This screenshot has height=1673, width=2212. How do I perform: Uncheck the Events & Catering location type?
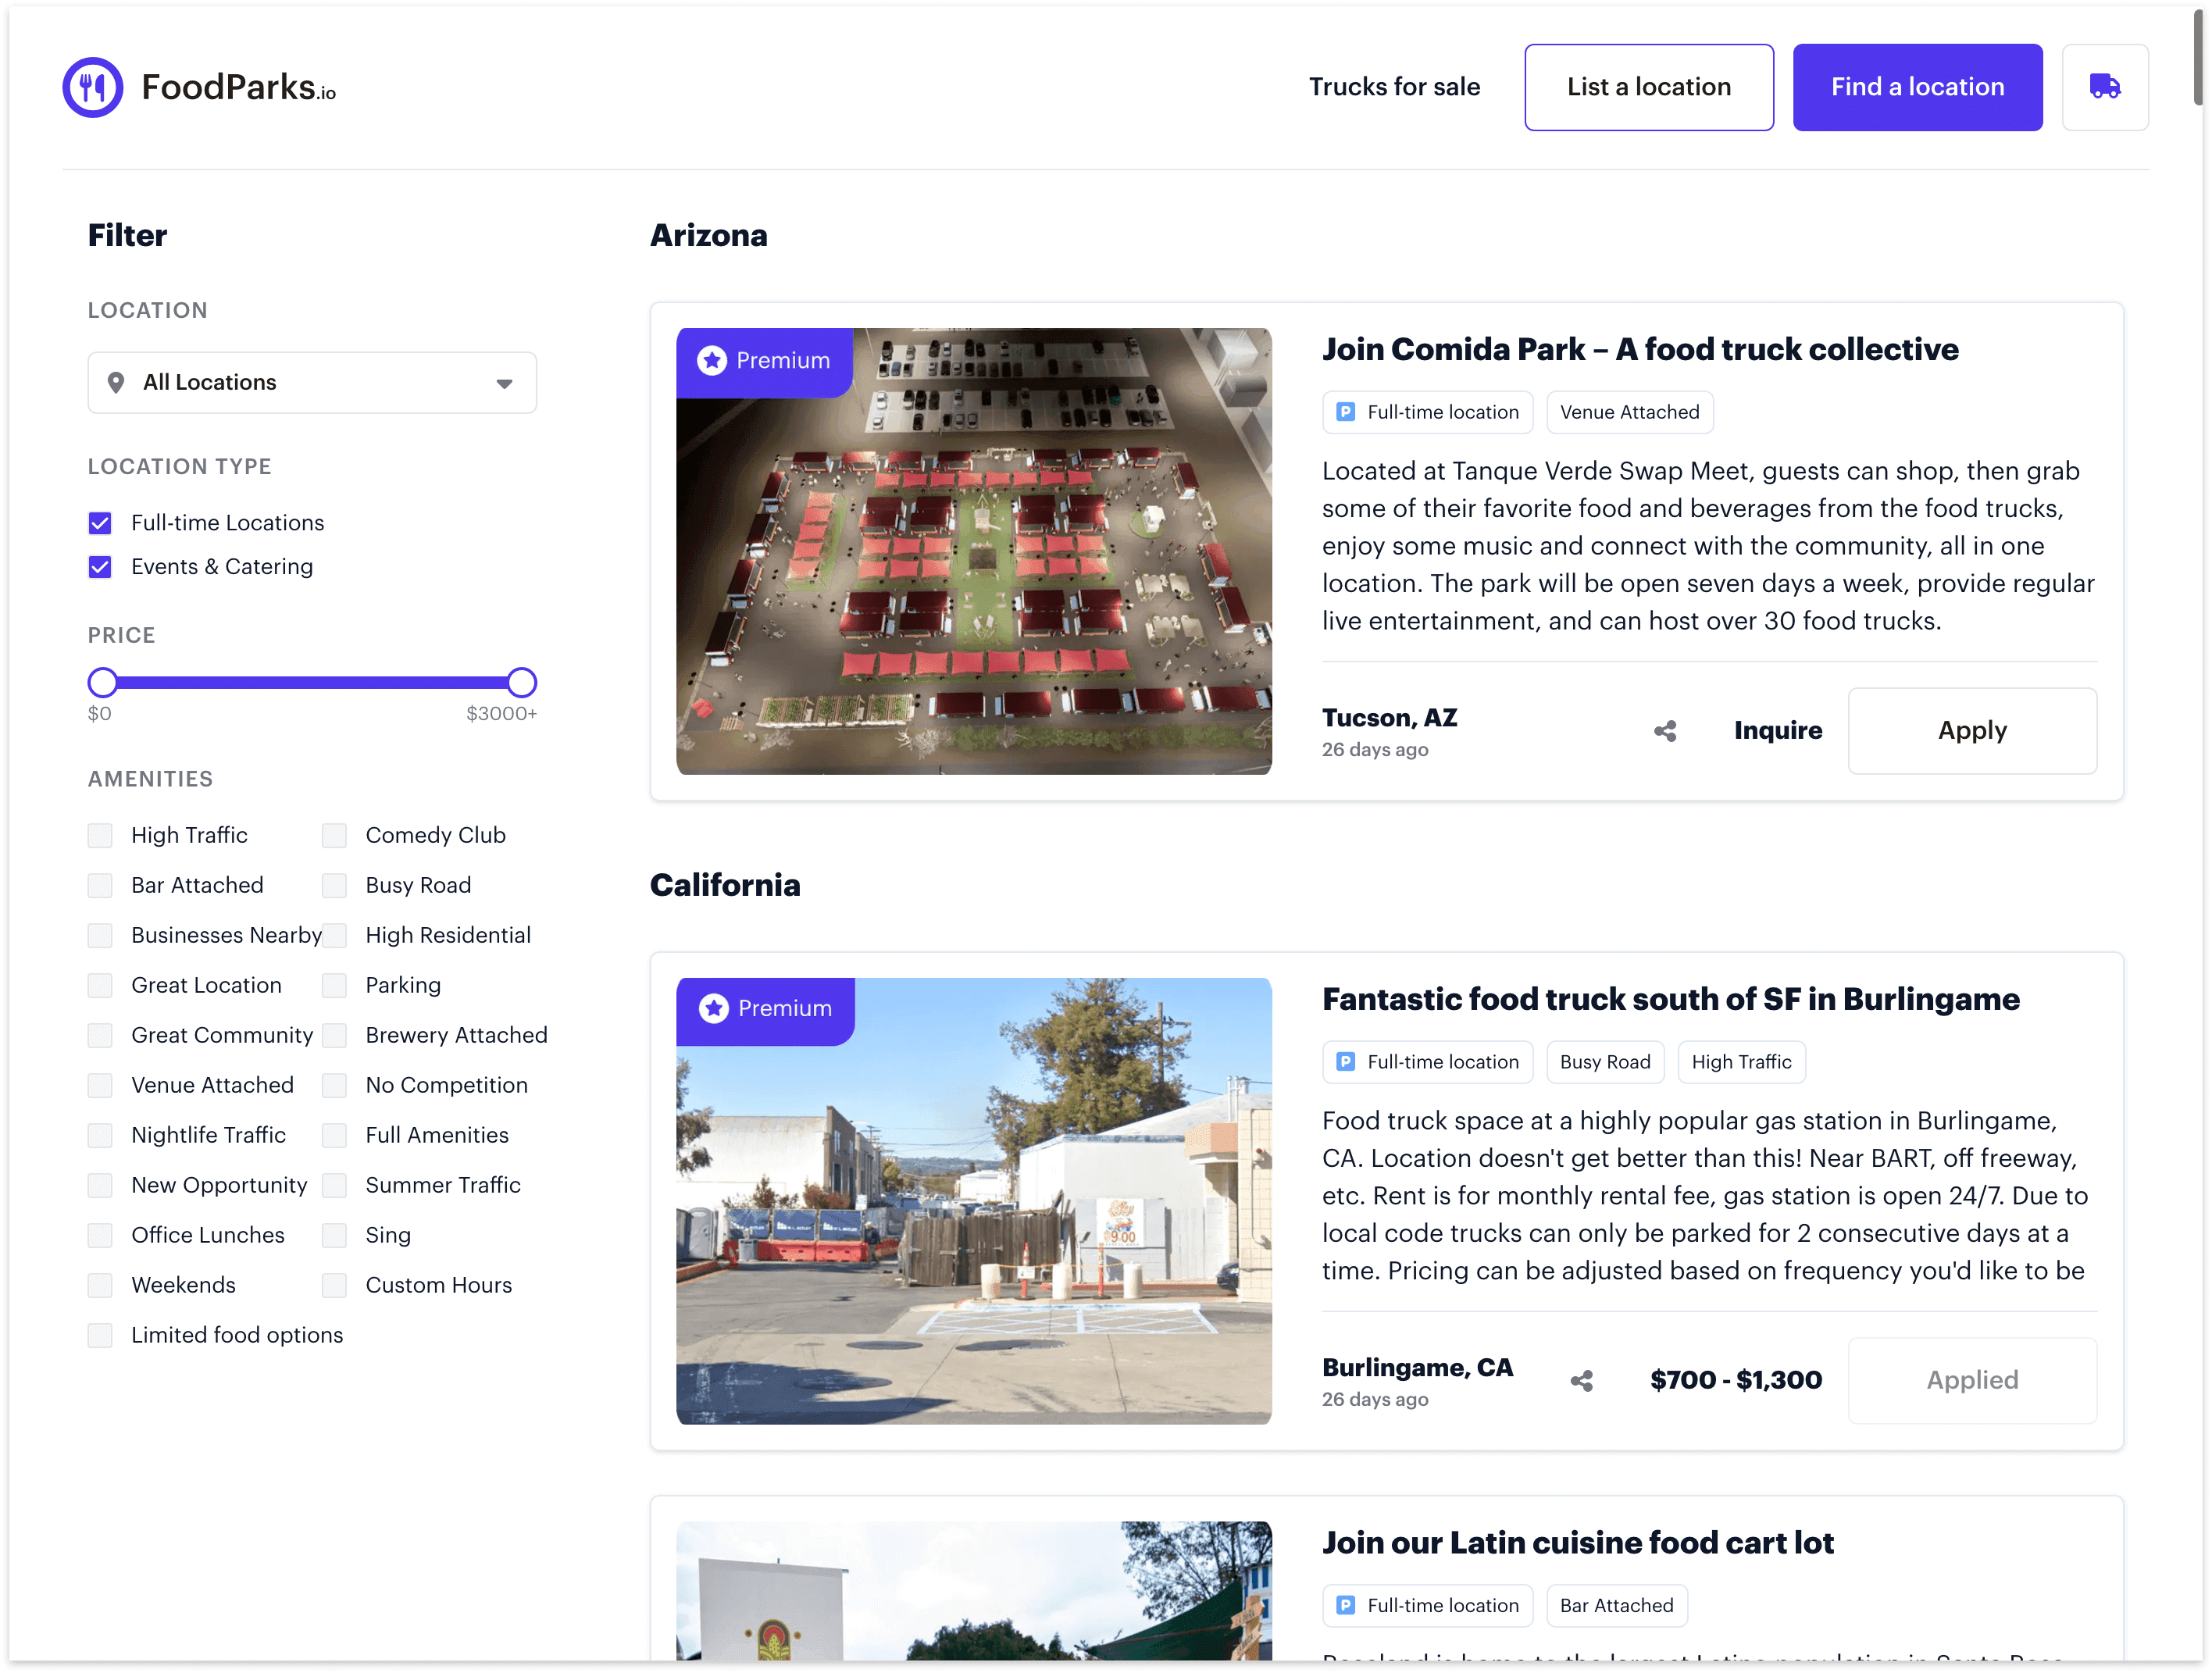[100, 566]
